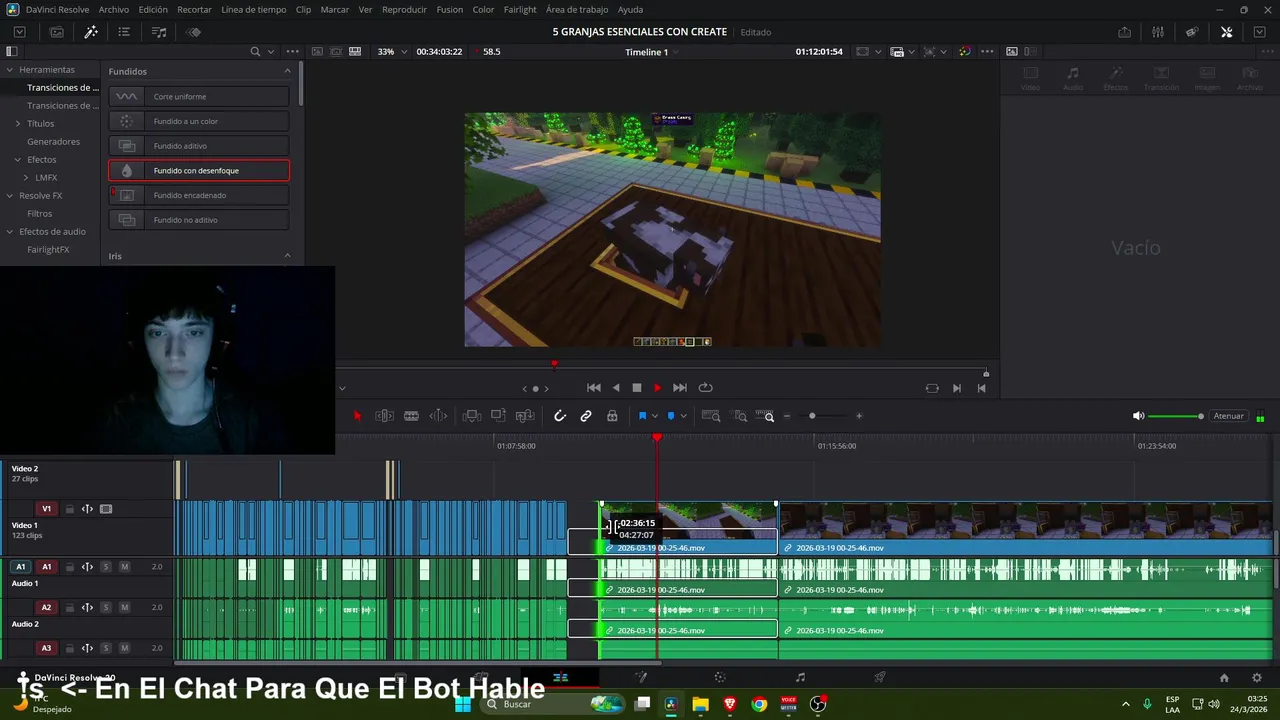
Task: Mute the Audio 1 track
Action: coord(124,567)
